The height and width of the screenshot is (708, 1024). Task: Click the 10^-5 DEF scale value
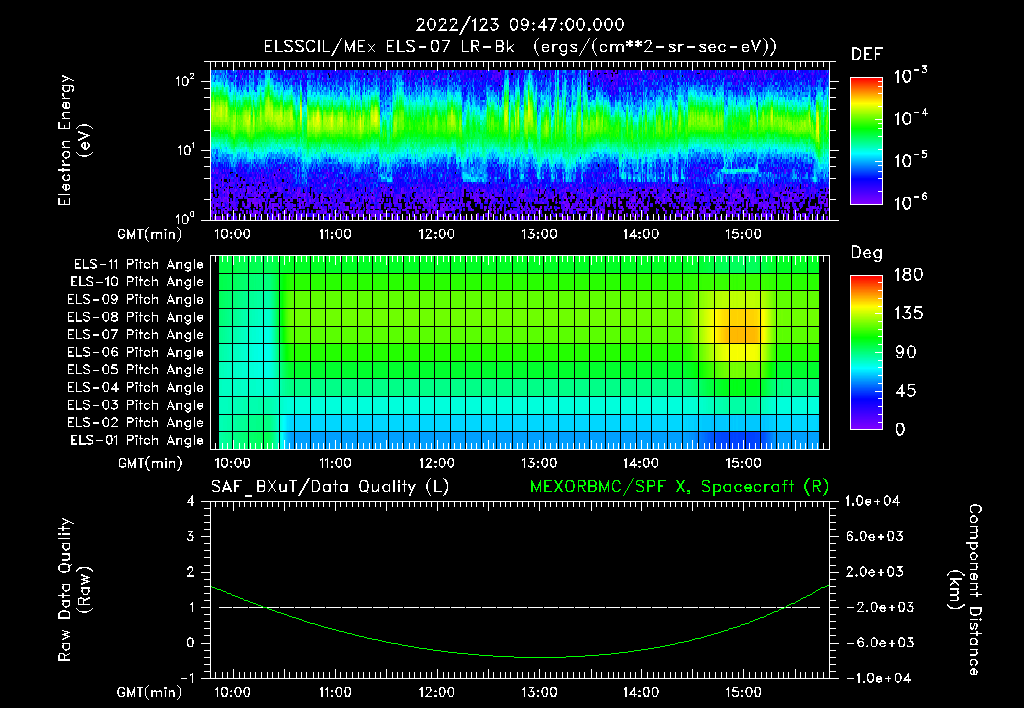point(910,159)
